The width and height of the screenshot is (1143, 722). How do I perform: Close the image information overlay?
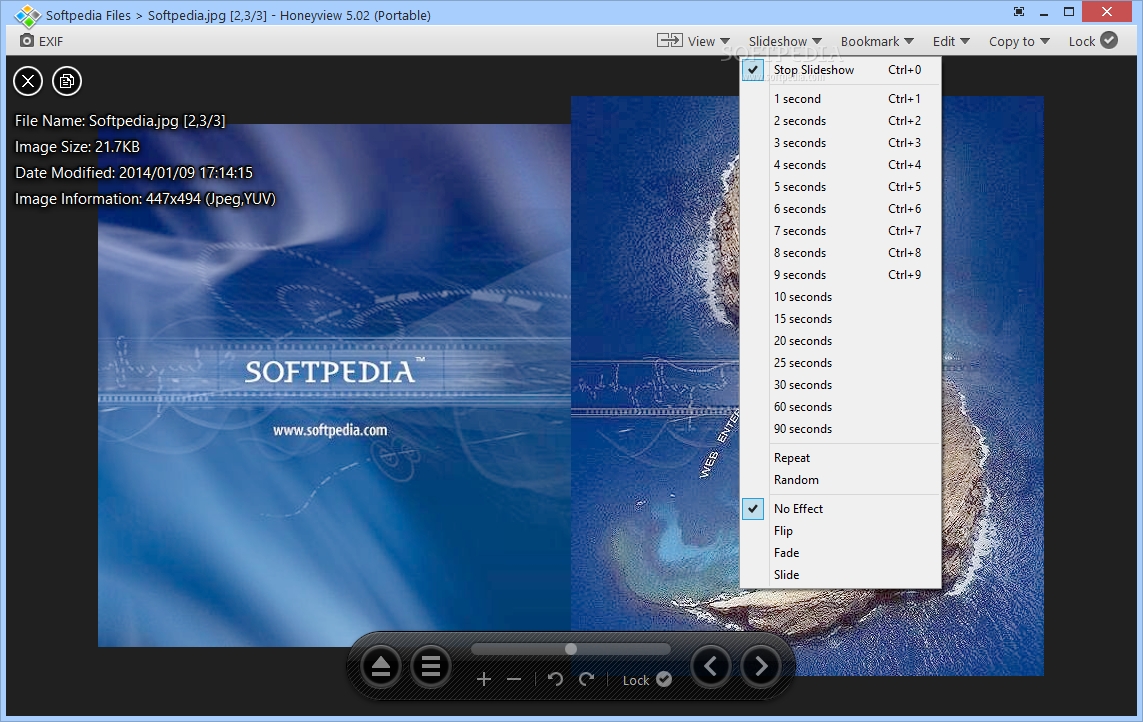click(x=28, y=81)
